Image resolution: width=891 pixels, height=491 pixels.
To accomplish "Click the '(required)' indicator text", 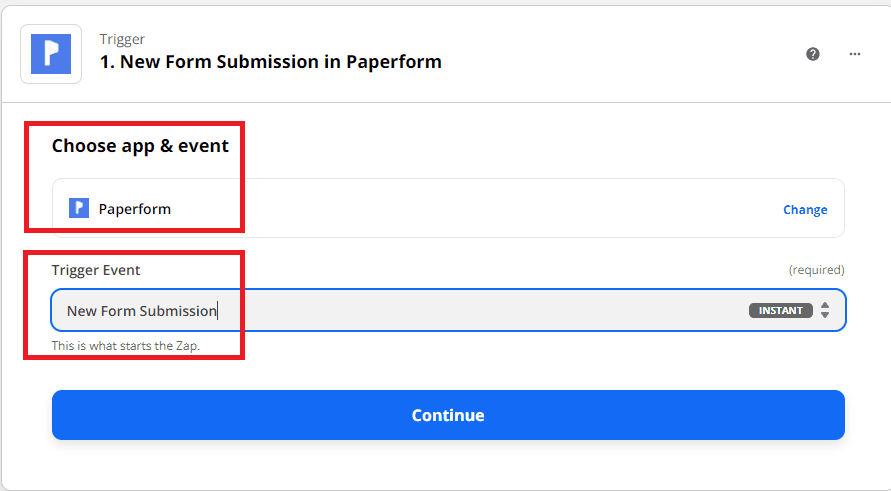I will point(816,270).
